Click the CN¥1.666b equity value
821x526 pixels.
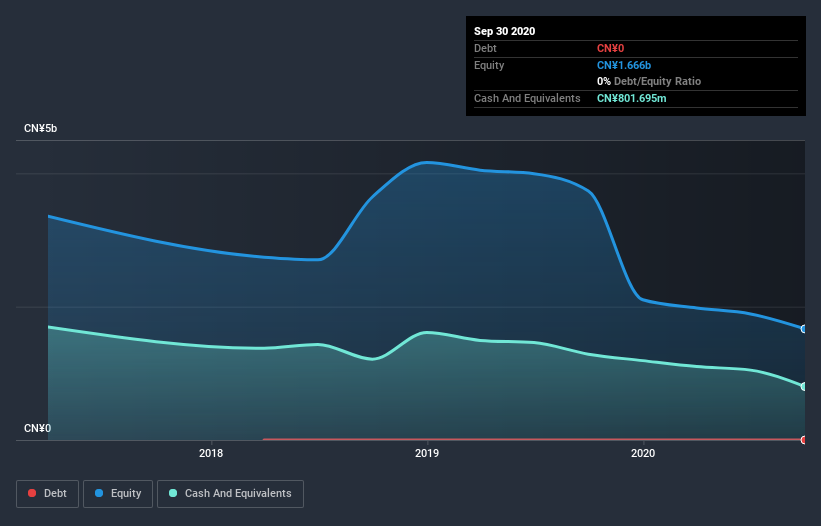click(x=624, y=65)
